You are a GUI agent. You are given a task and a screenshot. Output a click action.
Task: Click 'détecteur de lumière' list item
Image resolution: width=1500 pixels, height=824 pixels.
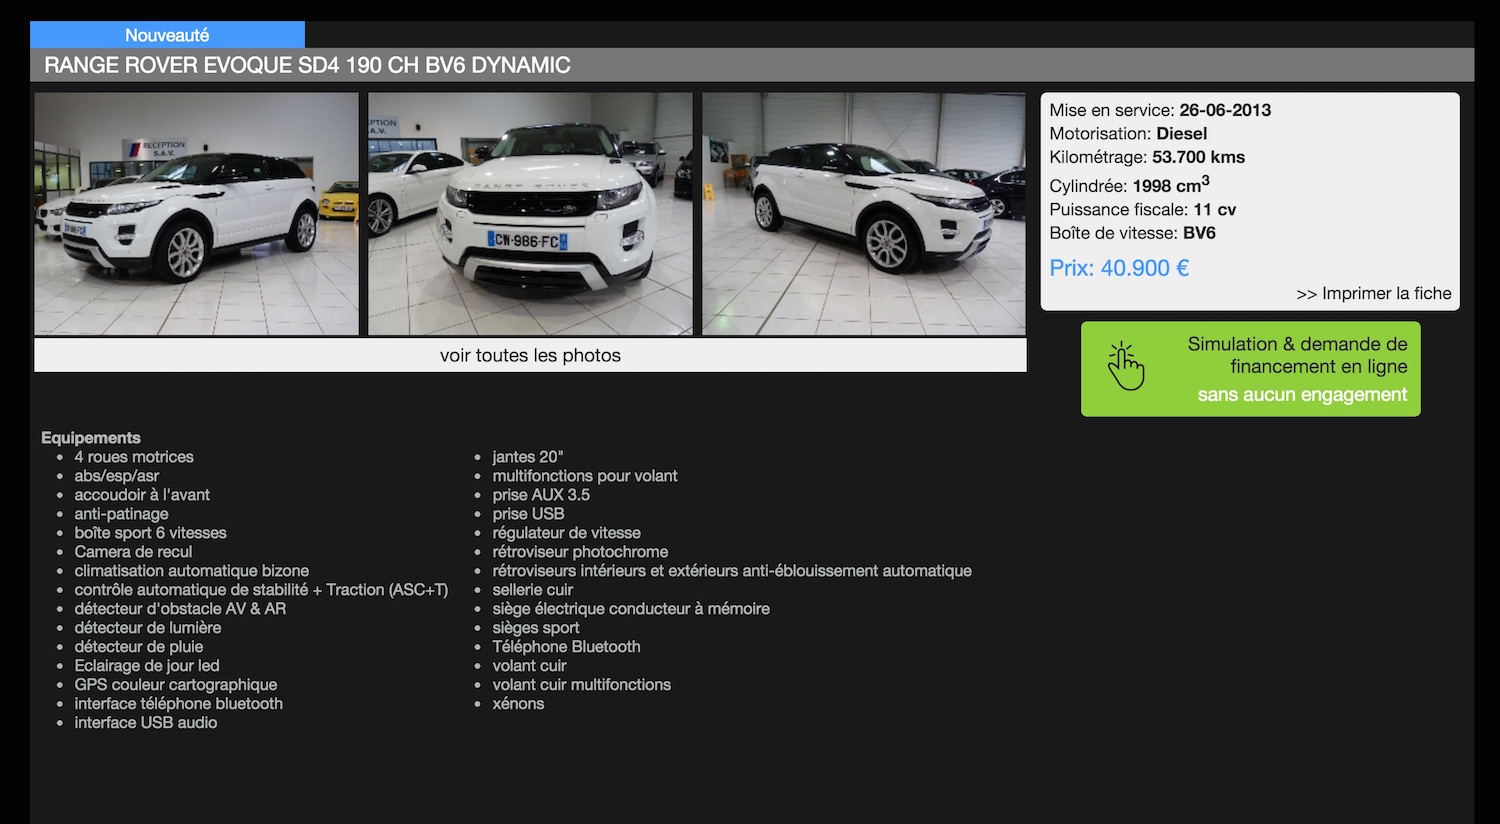point(147,628)
